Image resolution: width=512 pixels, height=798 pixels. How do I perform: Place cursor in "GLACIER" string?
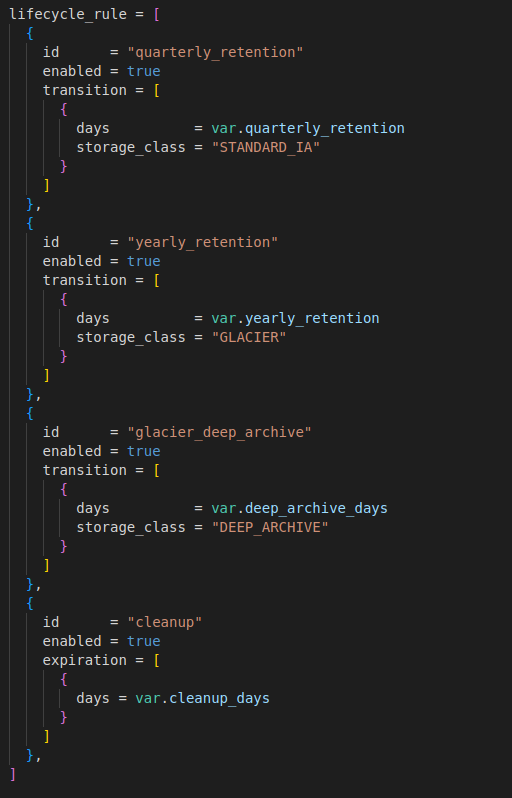[x=249, y=337]
